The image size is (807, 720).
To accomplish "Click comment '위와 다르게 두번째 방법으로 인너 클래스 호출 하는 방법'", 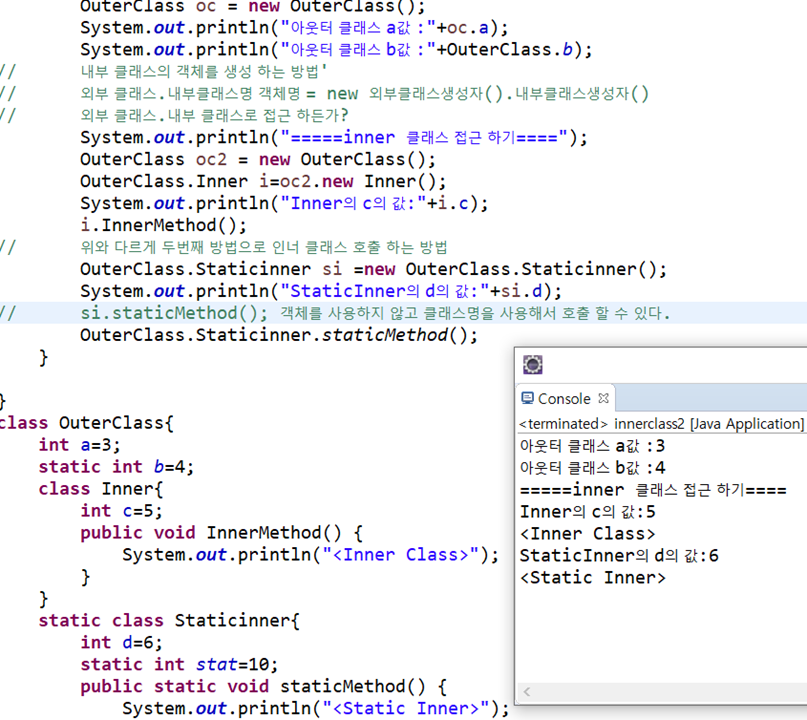I will click(264, 248).
